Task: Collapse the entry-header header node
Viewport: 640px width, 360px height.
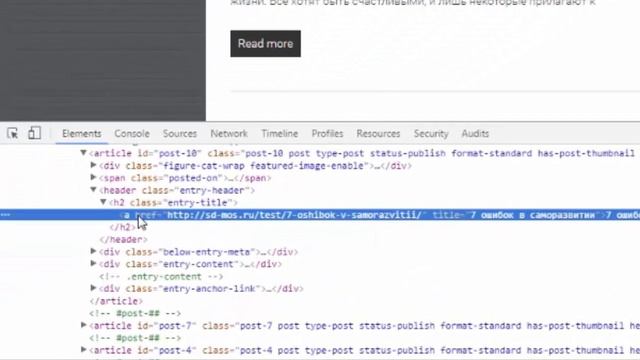Action: click(93, 190)
